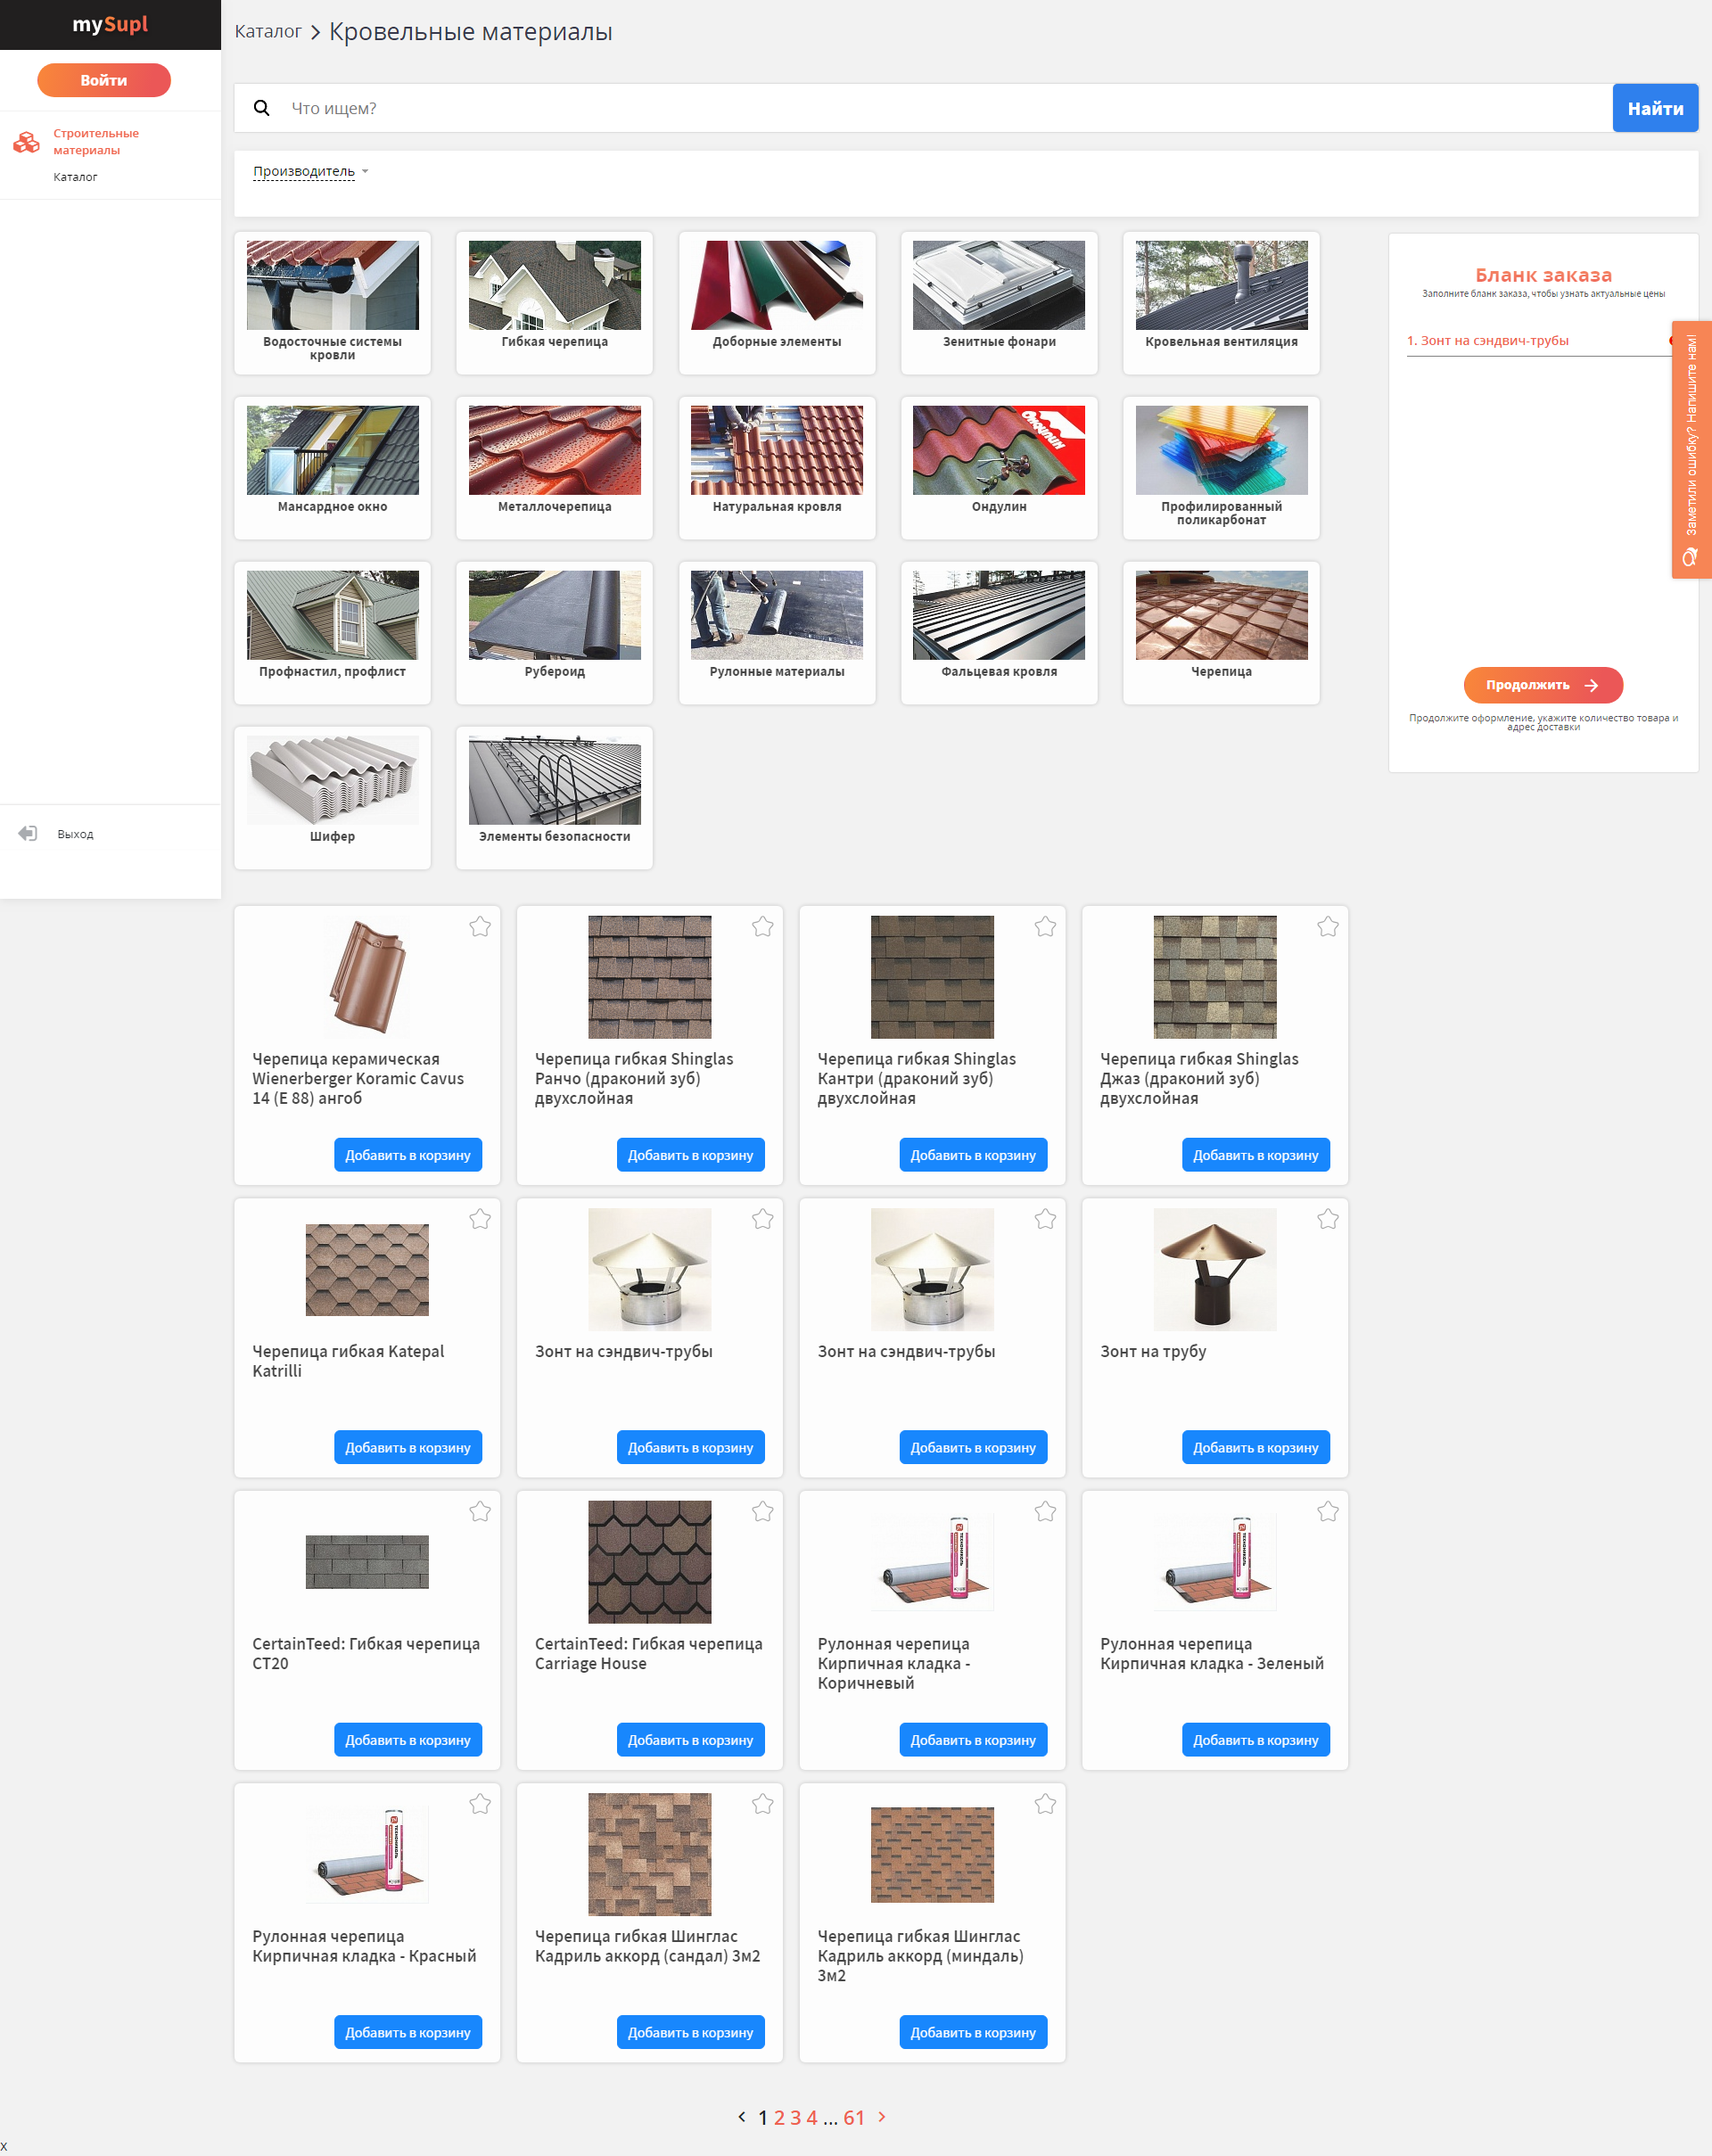
Task: Open Гибкая черепица category
Action: (554, 303)
